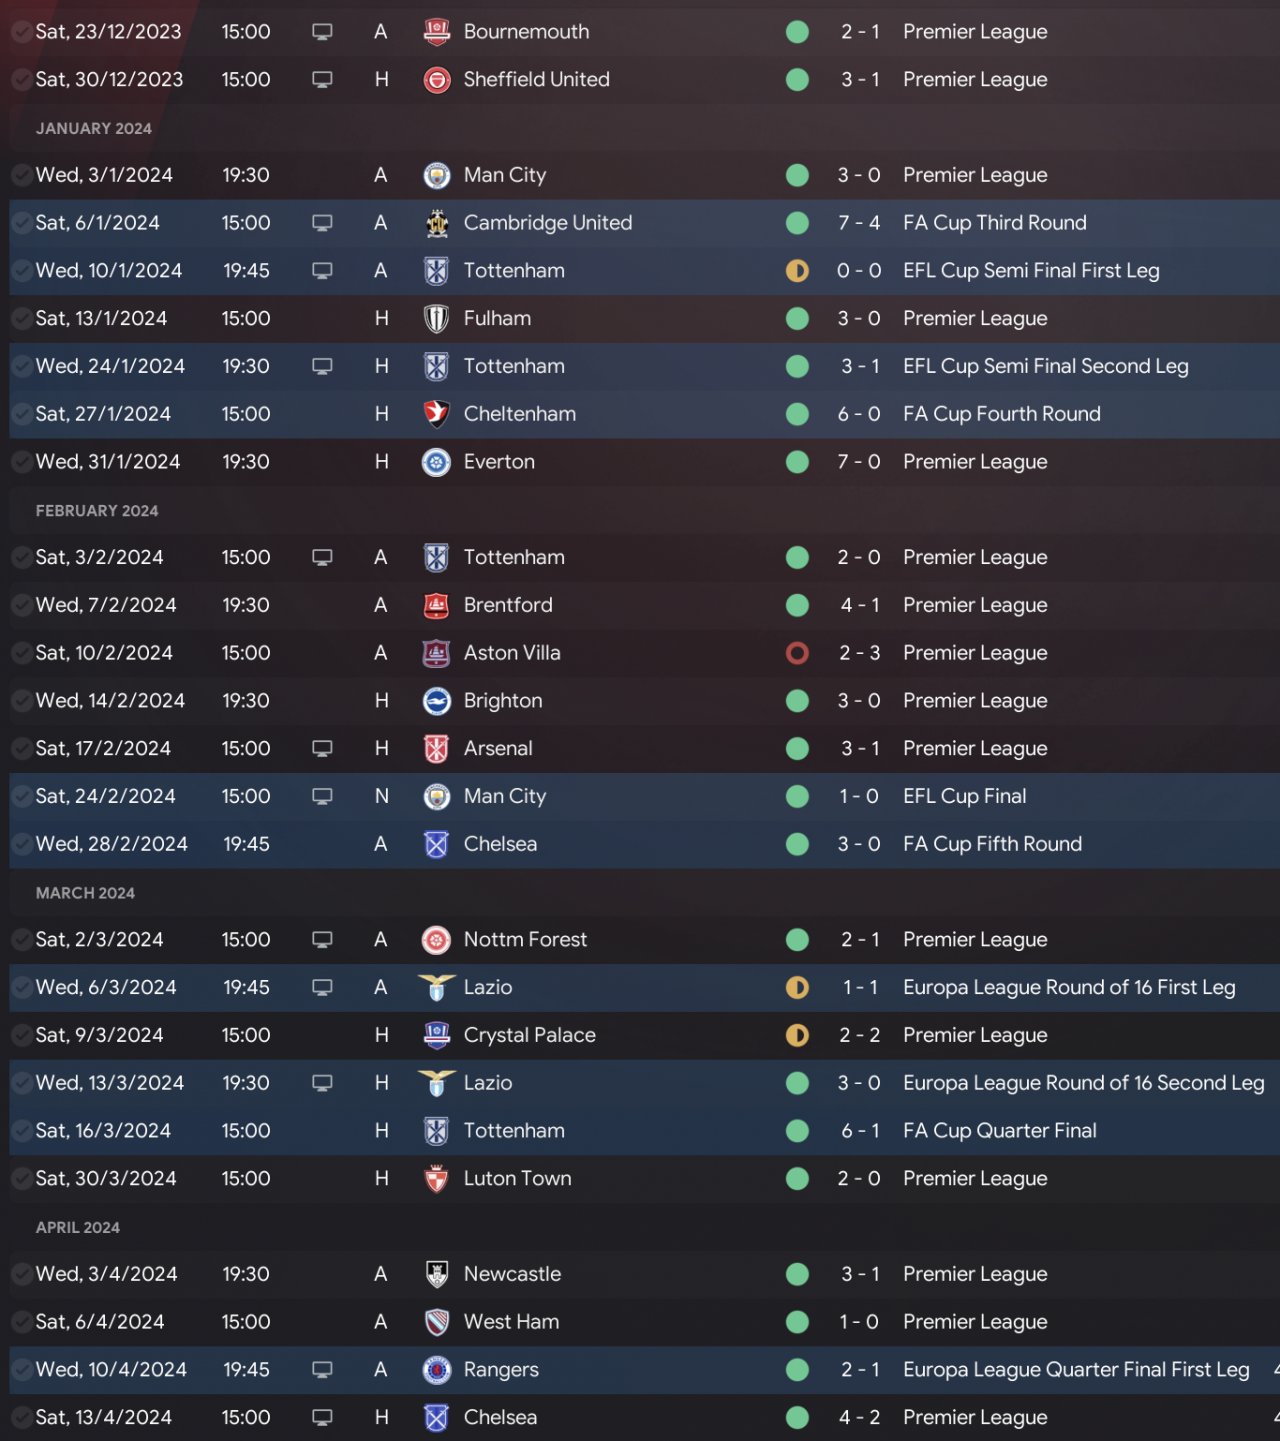1280x1441 pixels.
Task: Click the TV icon on Cambridge United row
Action: click(322, 223)
